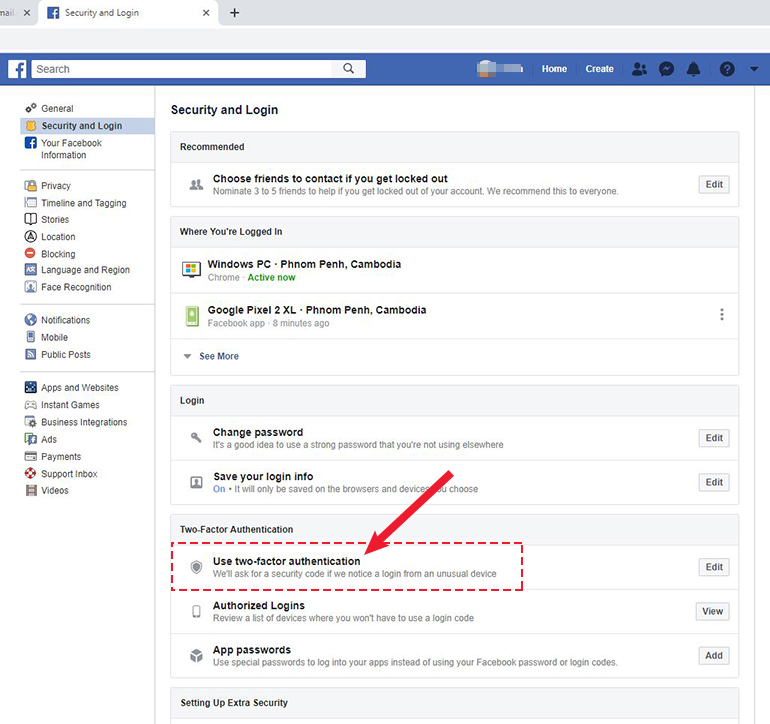Click the Location compass icon in sidebar
The height and width of the screenshot is (724, 770).
tap(30, 236)
